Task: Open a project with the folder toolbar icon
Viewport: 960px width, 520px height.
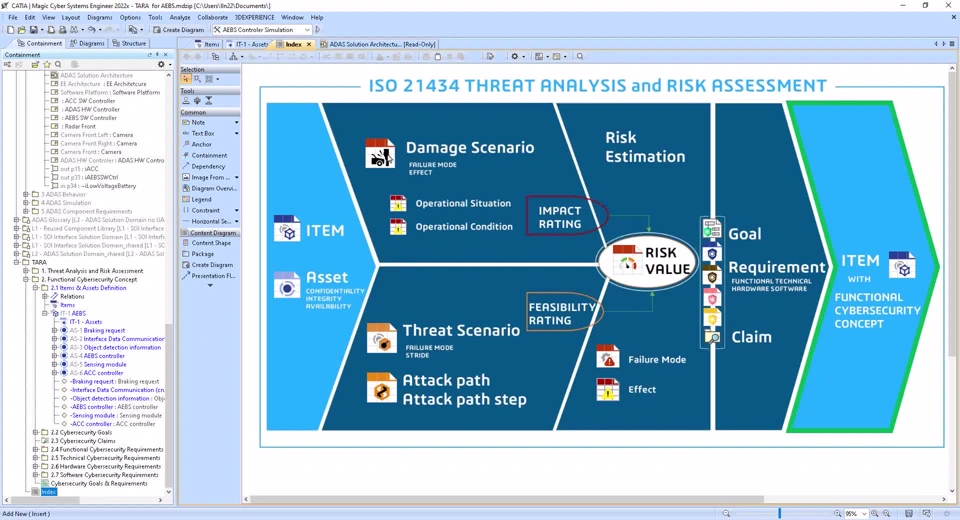Action: click(21, 29)
